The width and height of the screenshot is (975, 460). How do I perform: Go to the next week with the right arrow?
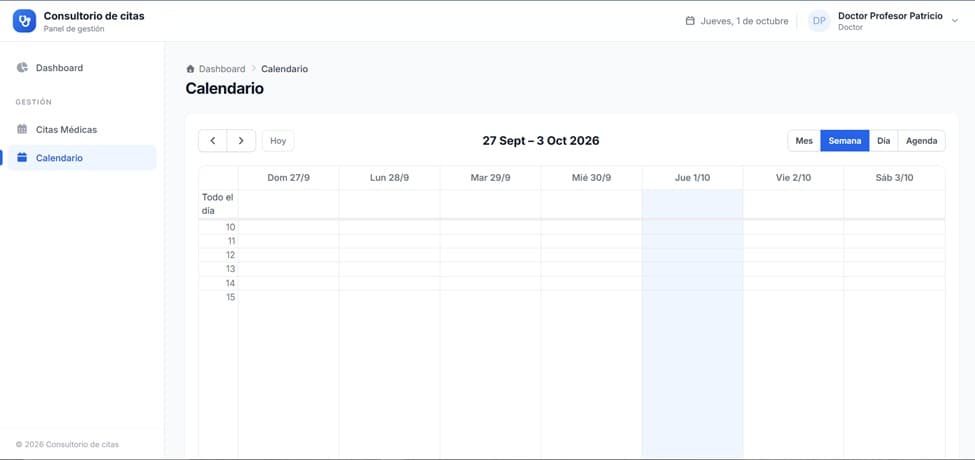241,140
